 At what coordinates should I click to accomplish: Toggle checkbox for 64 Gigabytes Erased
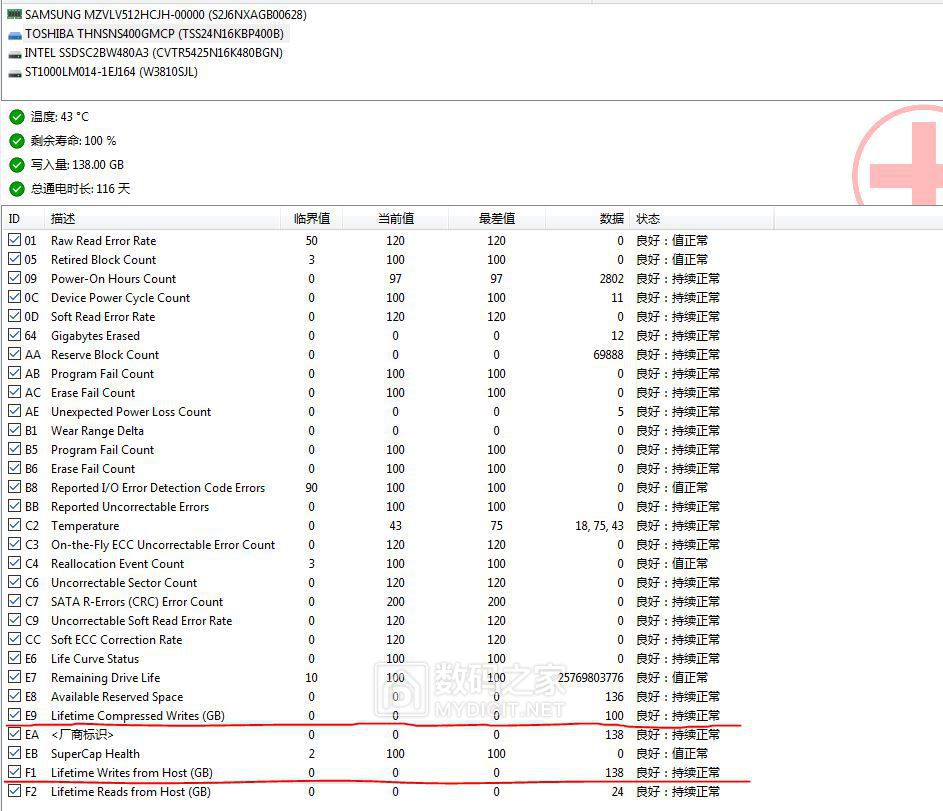point(14,335)
